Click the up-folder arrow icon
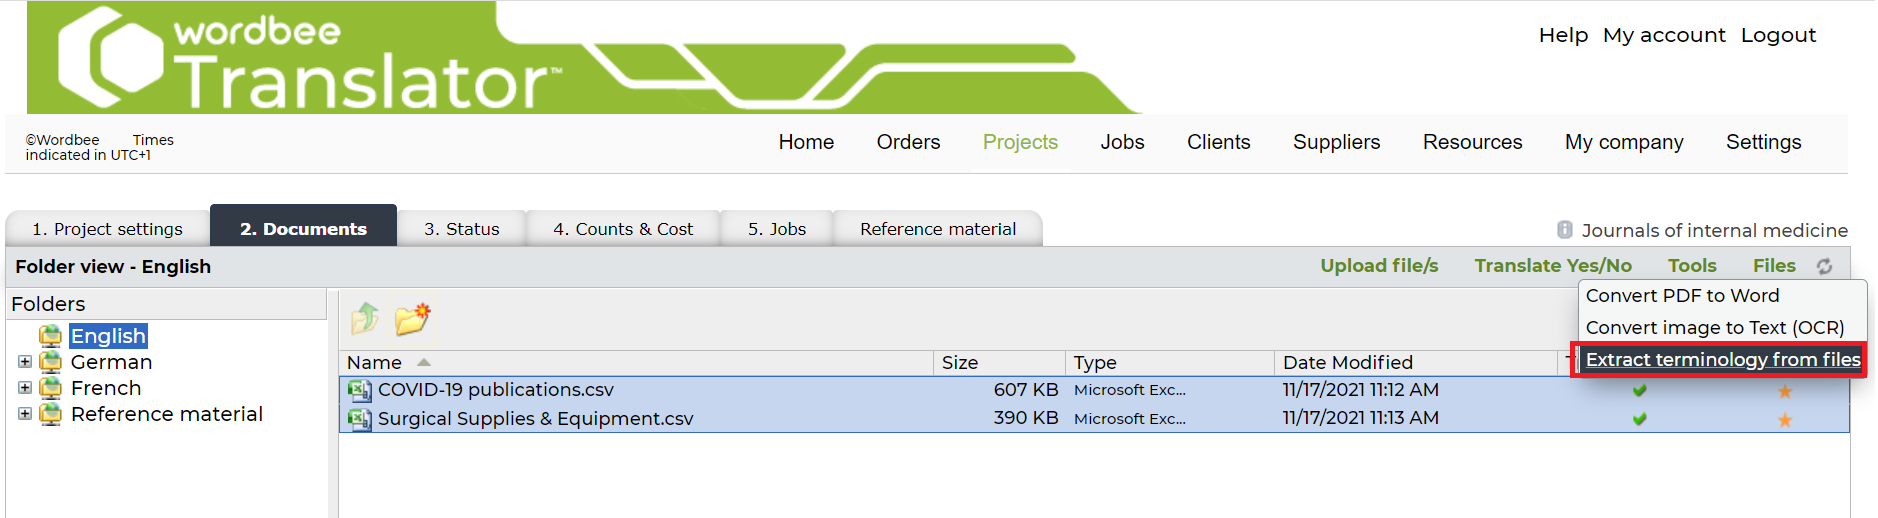The height and width of the screenshot is (518, 1878). pos(365,319)
